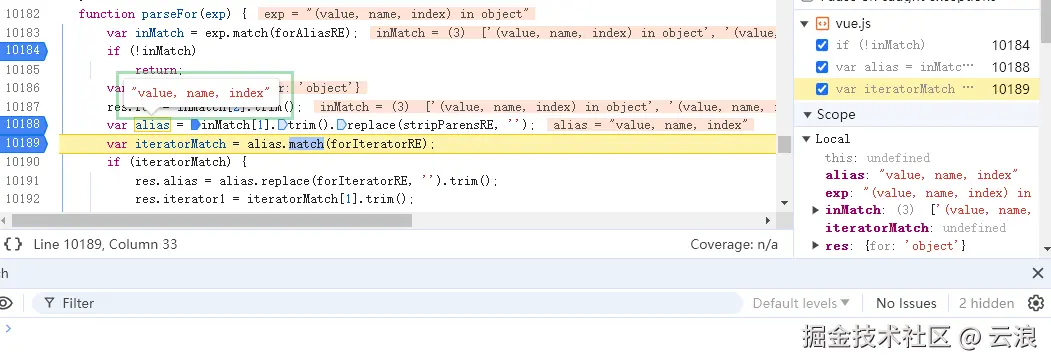Click code editor scroll down arrow

pyautogui.click(x=784, y=202)
